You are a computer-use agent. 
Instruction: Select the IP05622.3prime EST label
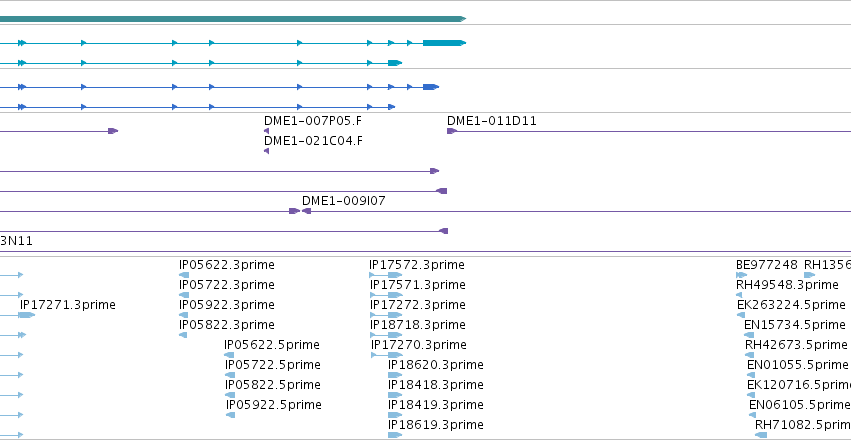[227, 265]
